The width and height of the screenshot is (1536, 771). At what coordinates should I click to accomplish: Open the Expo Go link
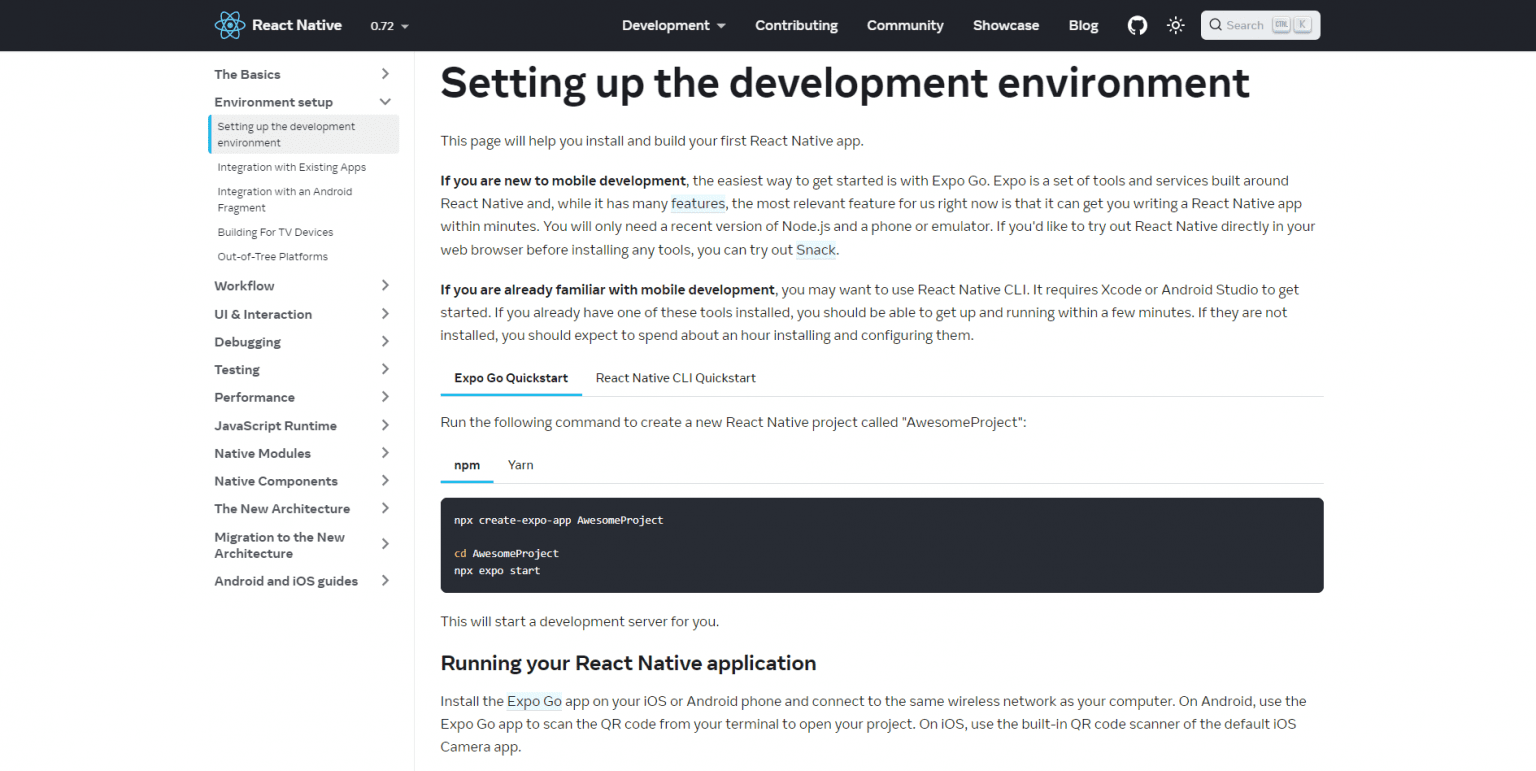coord(534,701)
